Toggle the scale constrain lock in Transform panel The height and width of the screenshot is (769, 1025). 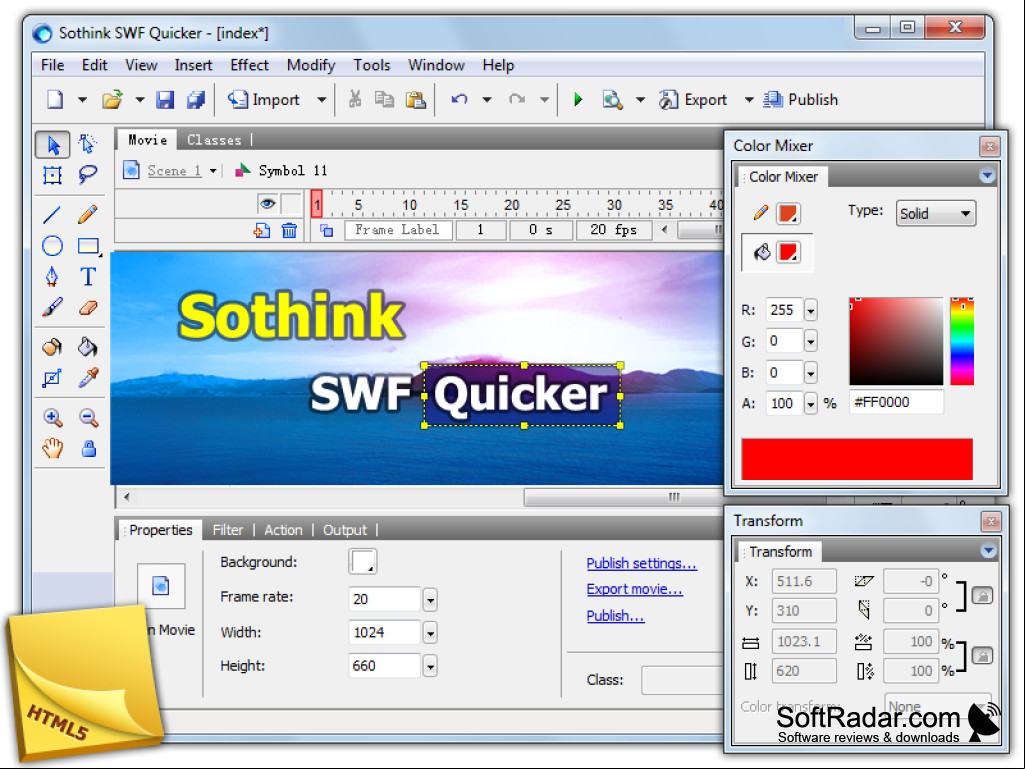(x=983, y=655)
